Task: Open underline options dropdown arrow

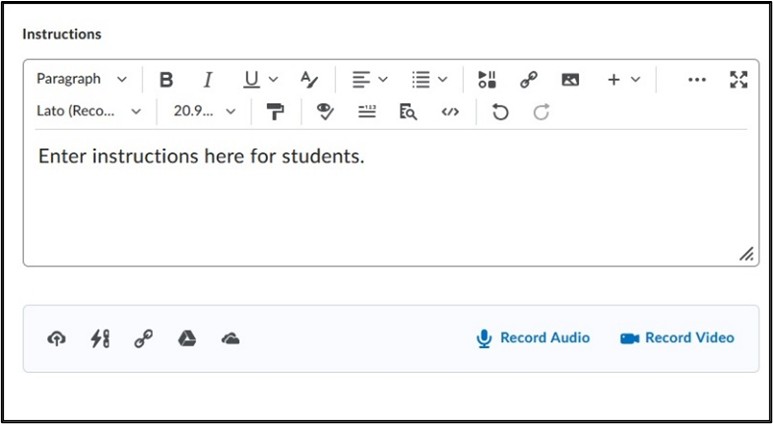Action: click(x=273, y=79)
